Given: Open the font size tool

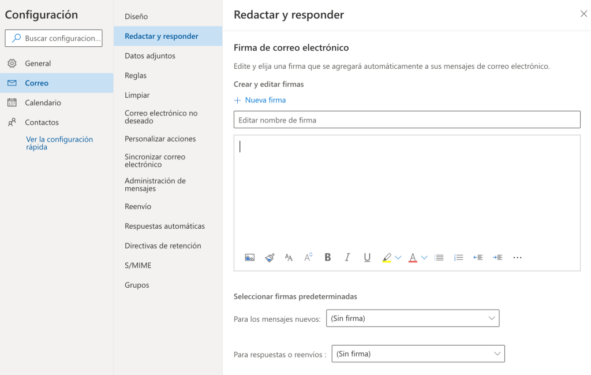Looking at the screenshot, I should click(289, 258).
